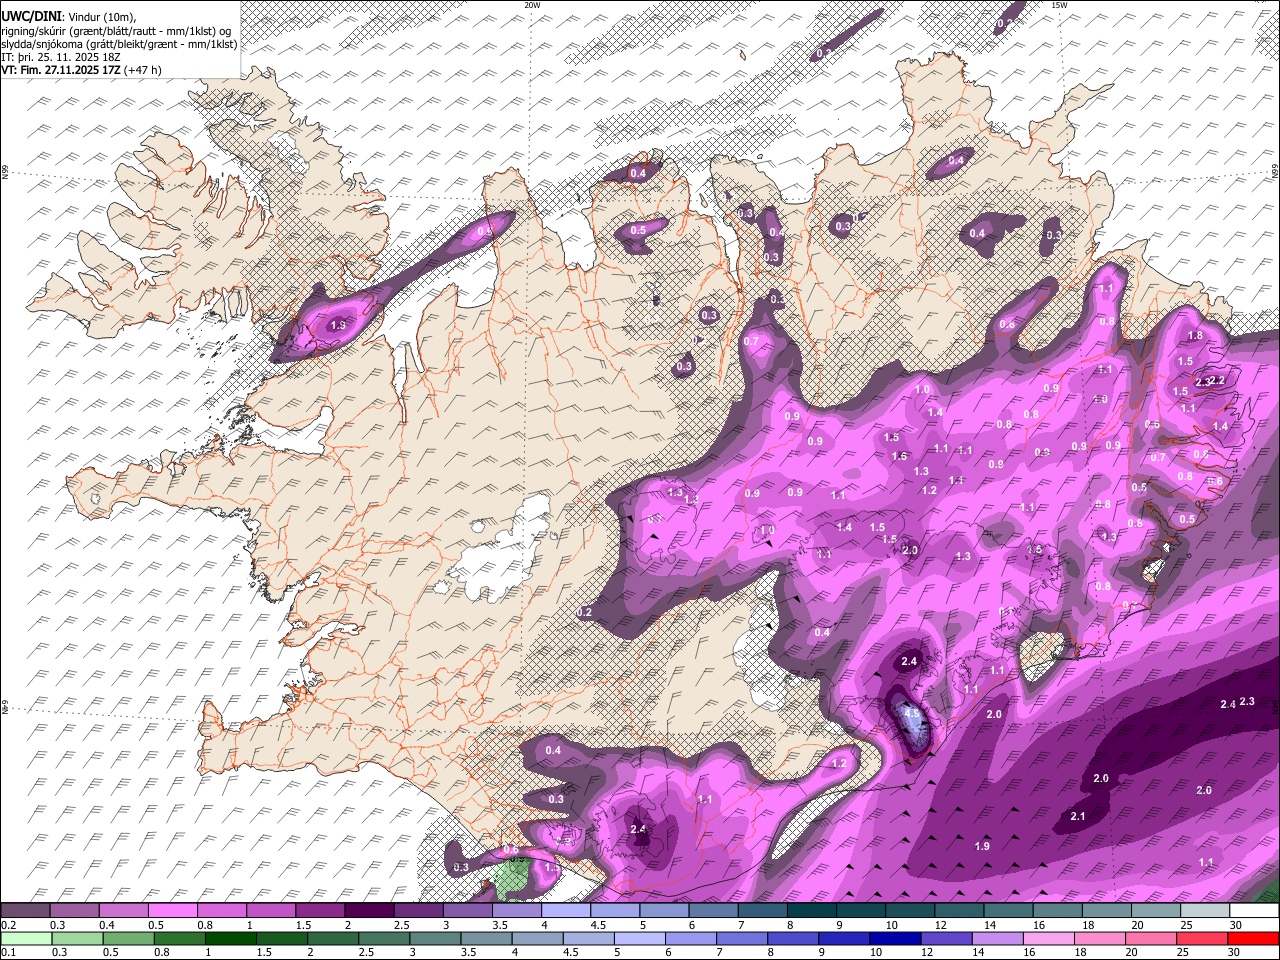Select the dark purple 0.2 swatch in upper legend

tap(25, 911)
